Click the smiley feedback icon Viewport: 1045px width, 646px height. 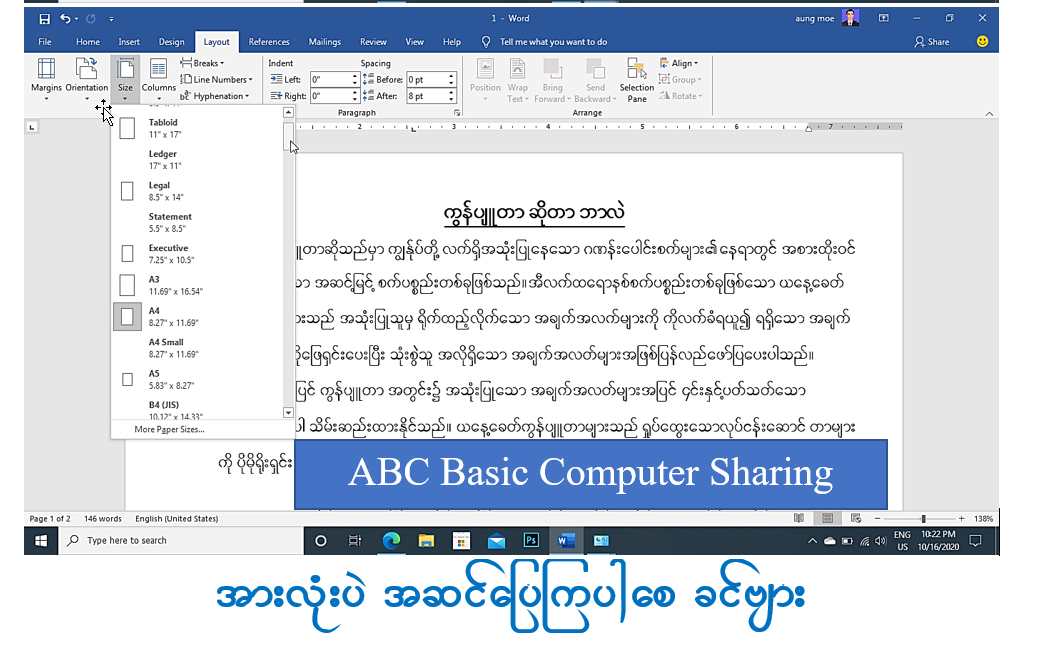click(982, 41)
